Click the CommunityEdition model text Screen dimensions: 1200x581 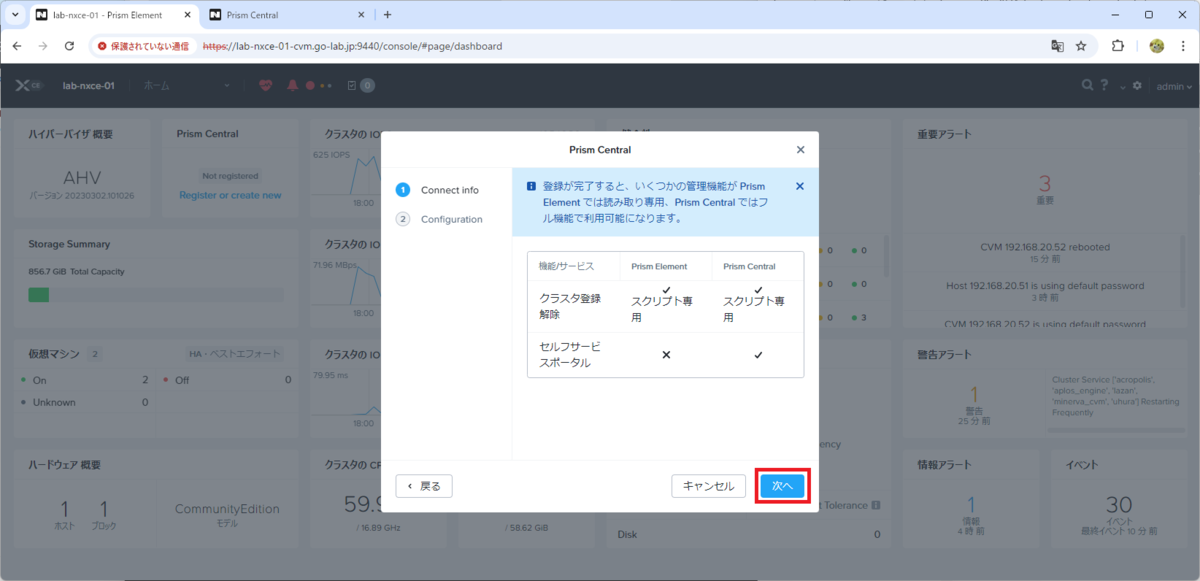pos(227,509)
